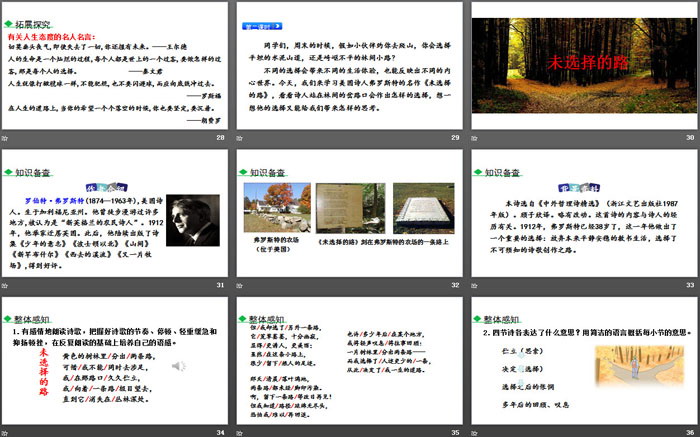Viewport: 700px width, 437px height.
Task: Click 多年后的回顾、叹息 text on slide 36
Action: tap(535, 405)
